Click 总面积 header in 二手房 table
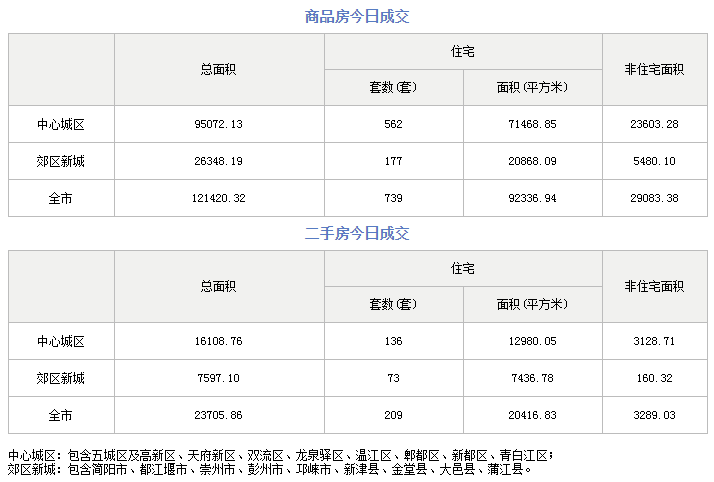 [219, 287]
